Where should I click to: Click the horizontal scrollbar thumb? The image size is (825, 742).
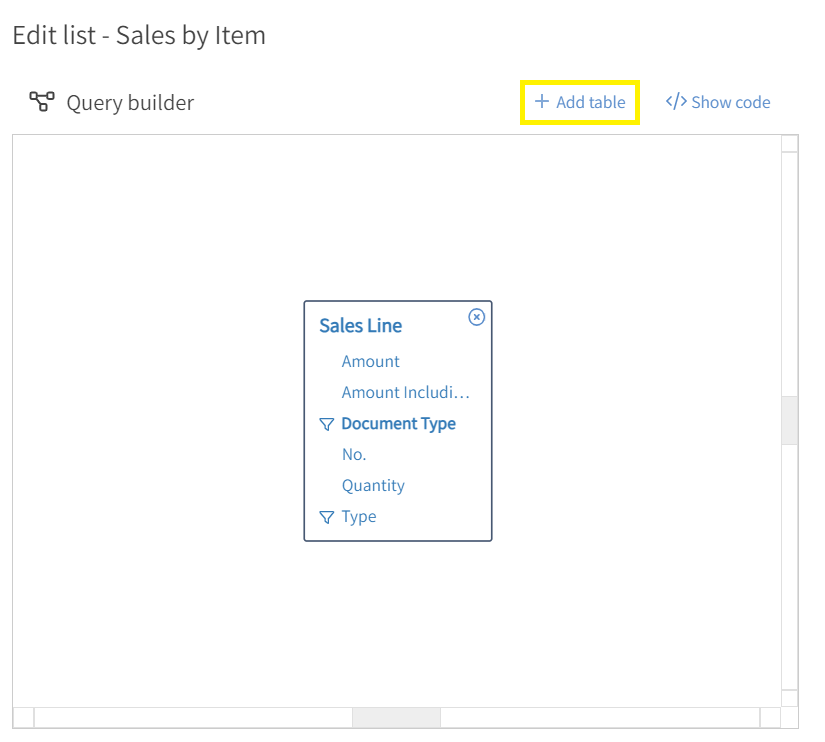pyautogui.click(x=396, y=717)
